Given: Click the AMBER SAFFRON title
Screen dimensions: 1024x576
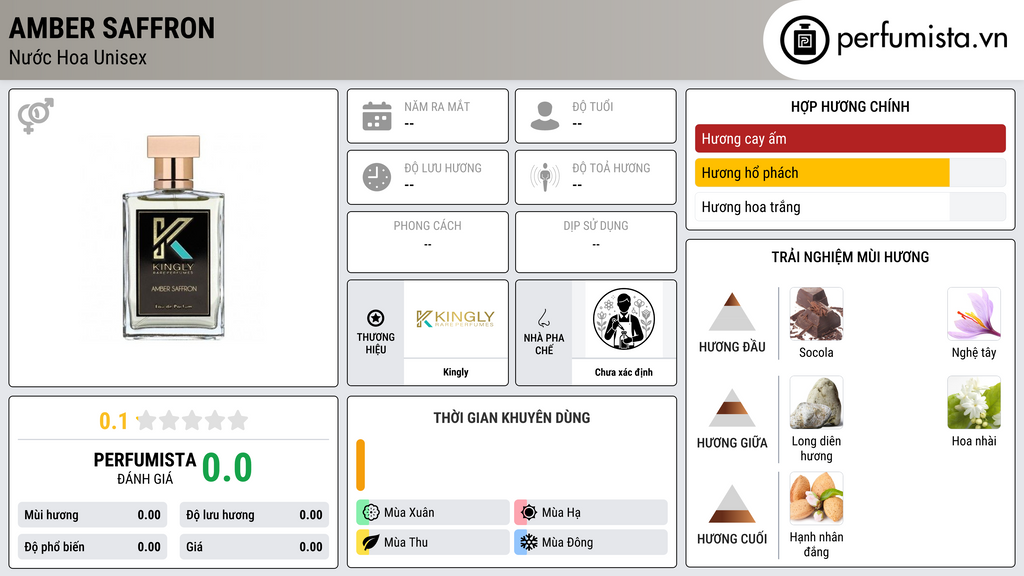Looking at the screenshot, I should tap(112, 28).
